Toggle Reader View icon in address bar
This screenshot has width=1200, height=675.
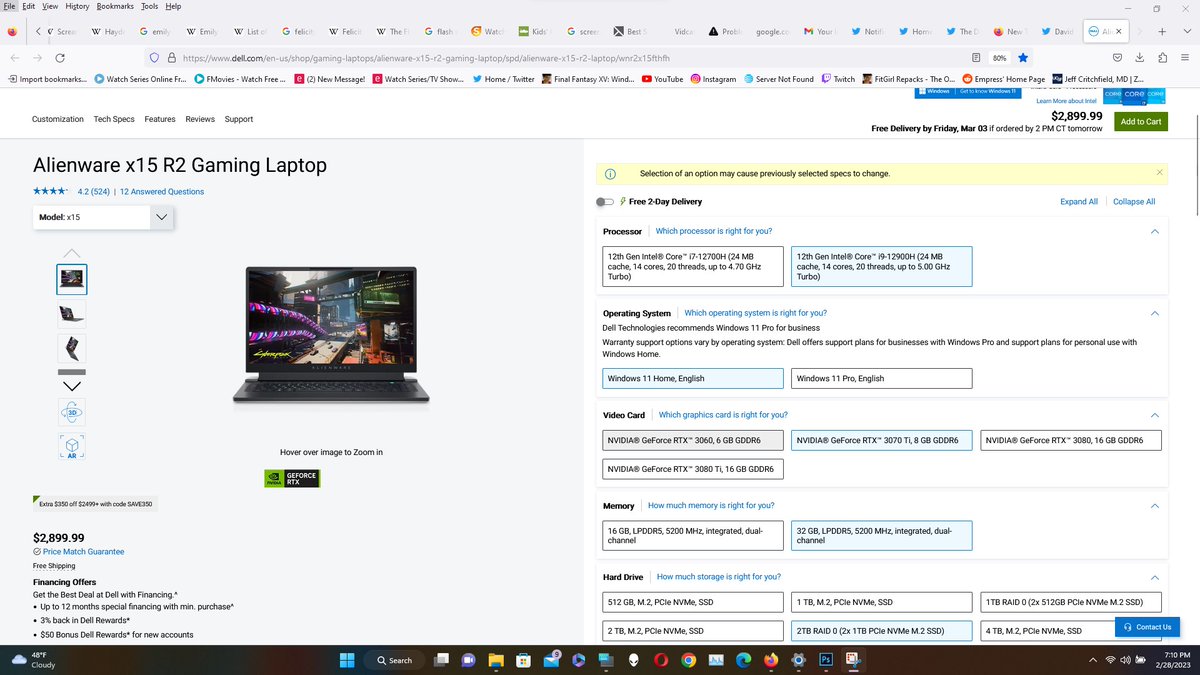tap(976, 58)
